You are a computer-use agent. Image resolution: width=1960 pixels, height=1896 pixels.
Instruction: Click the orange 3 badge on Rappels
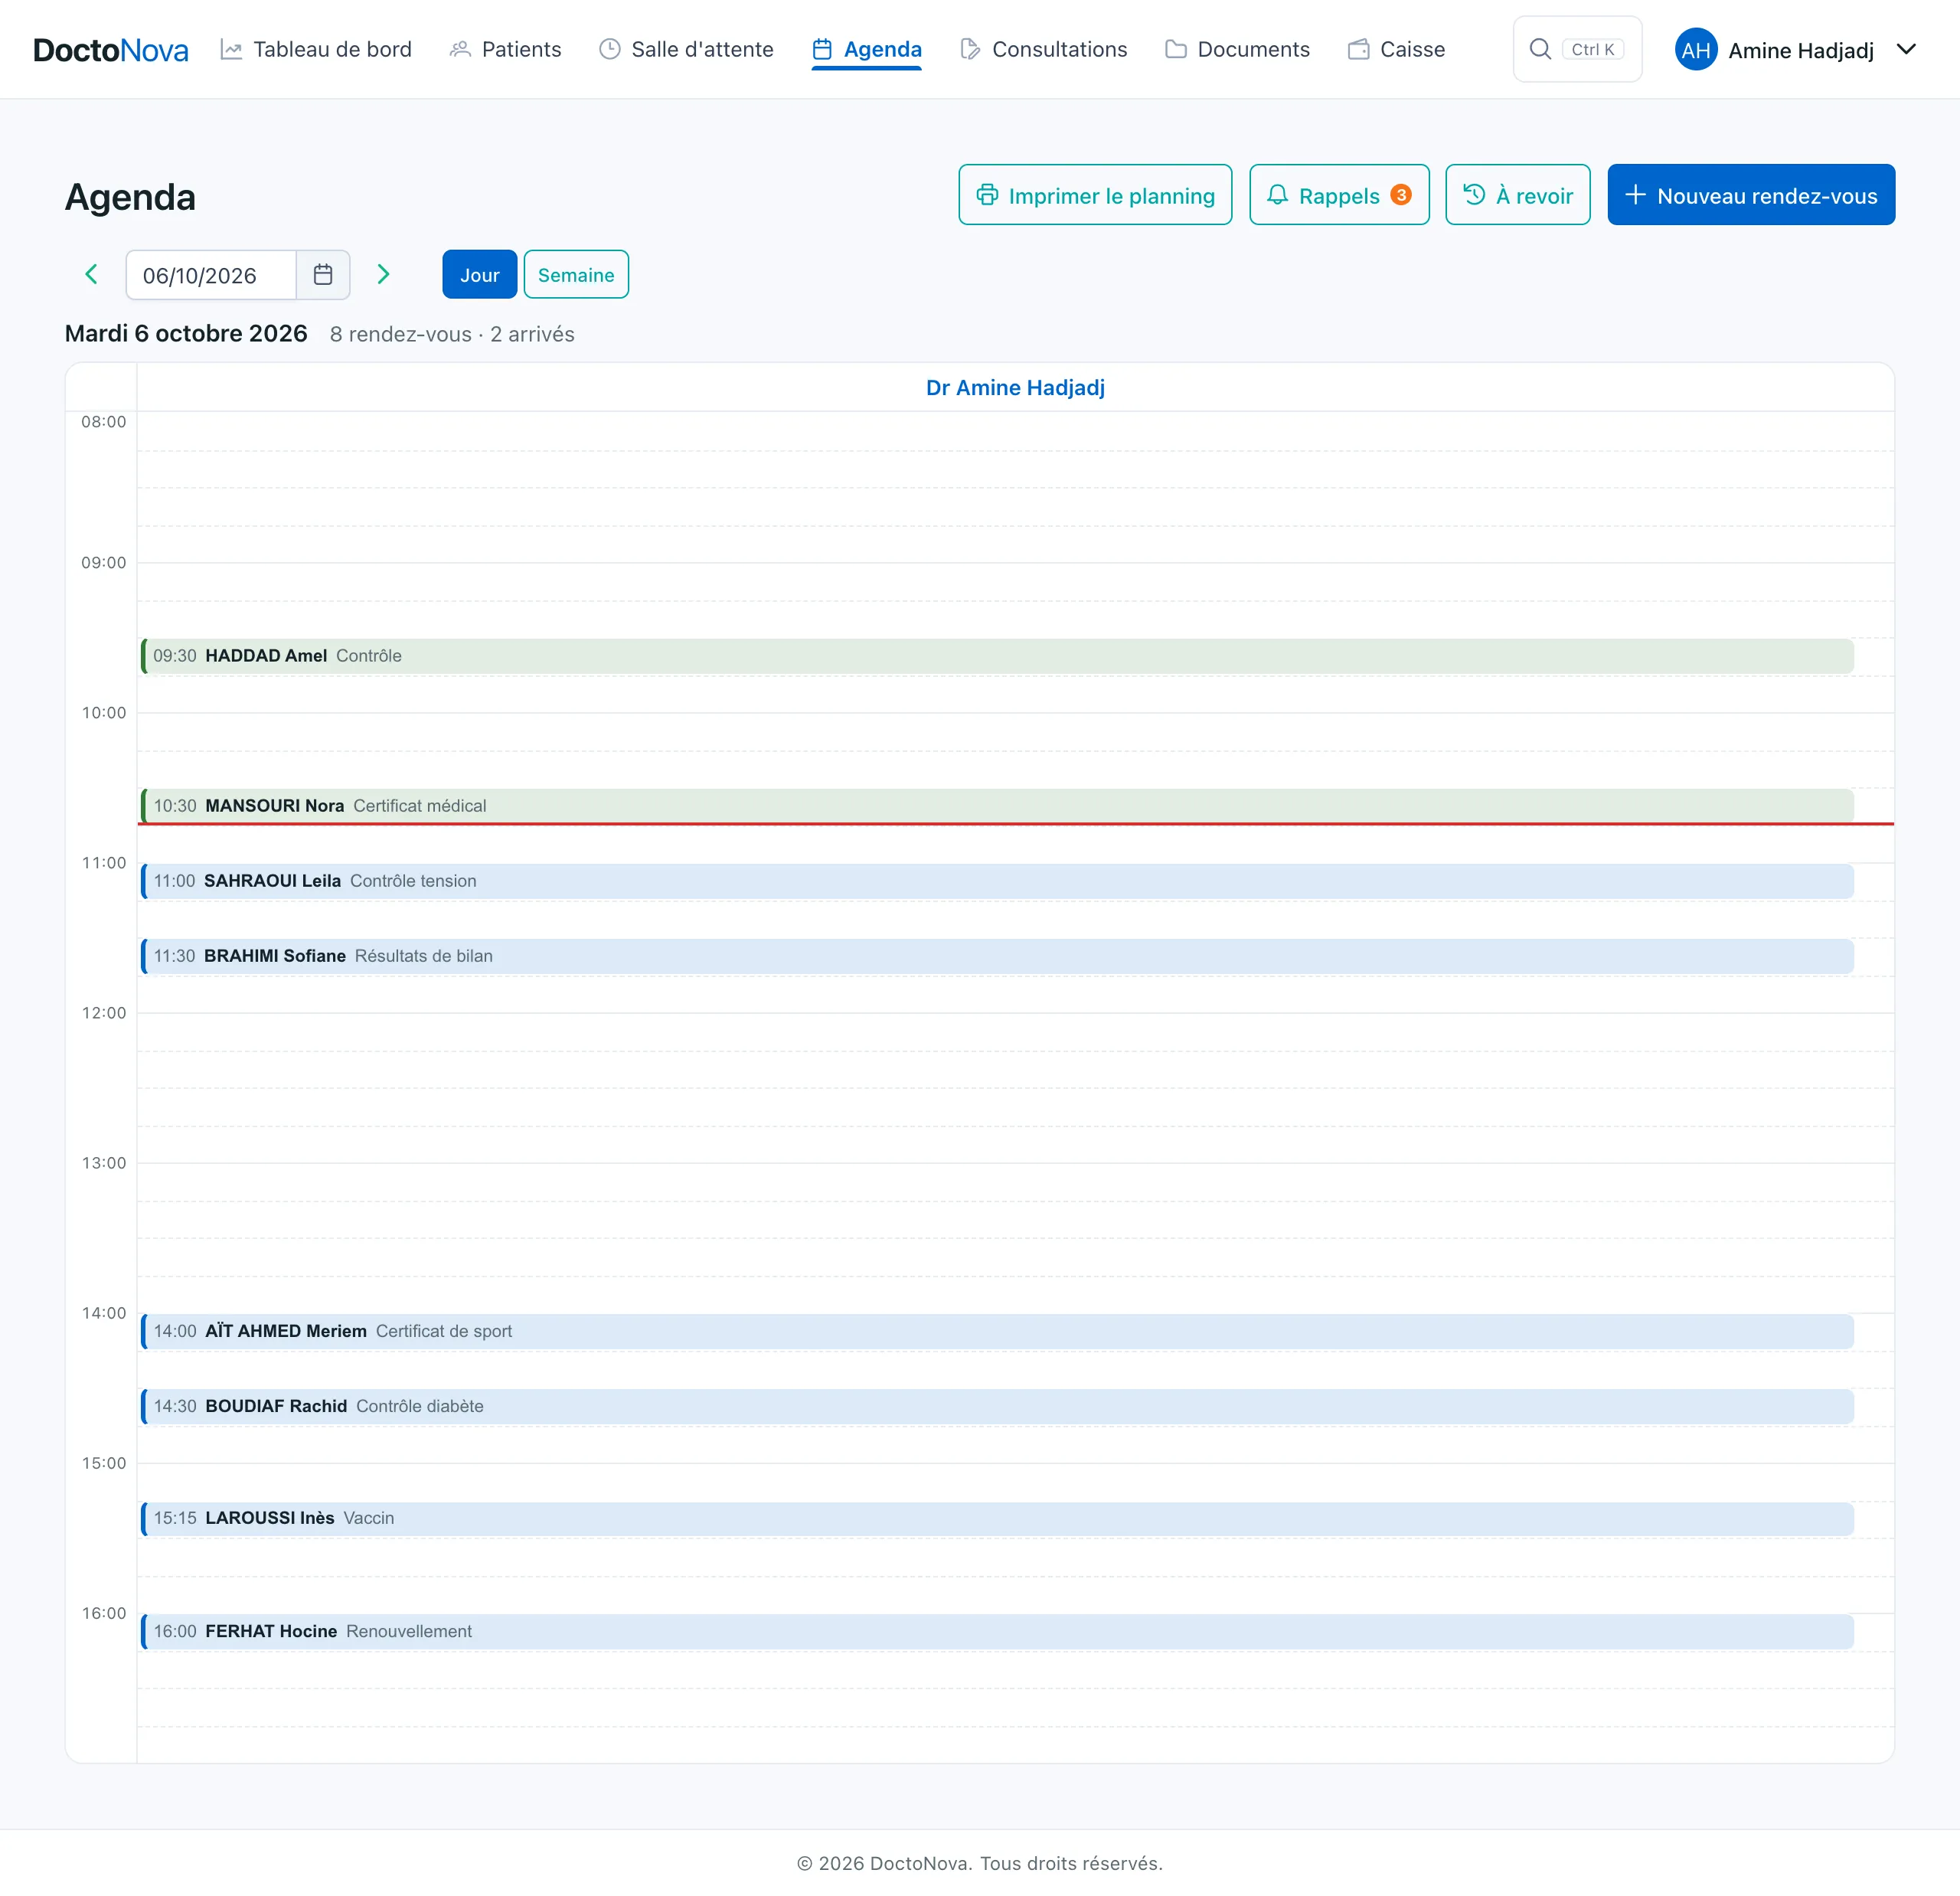click(1401, 195)
